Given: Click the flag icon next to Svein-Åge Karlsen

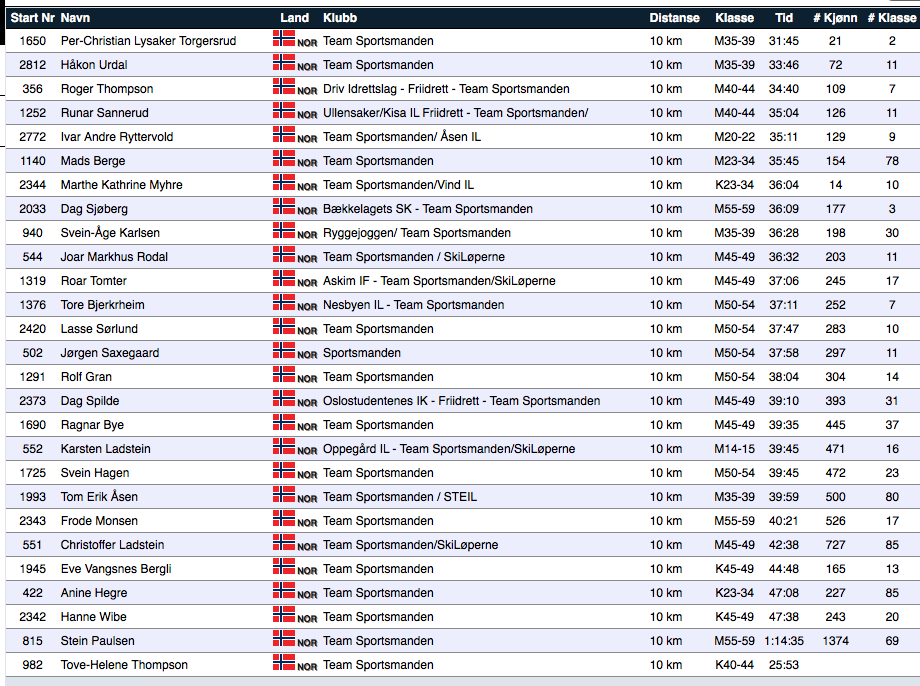Looking at the screenshot, I should (284, 231).
